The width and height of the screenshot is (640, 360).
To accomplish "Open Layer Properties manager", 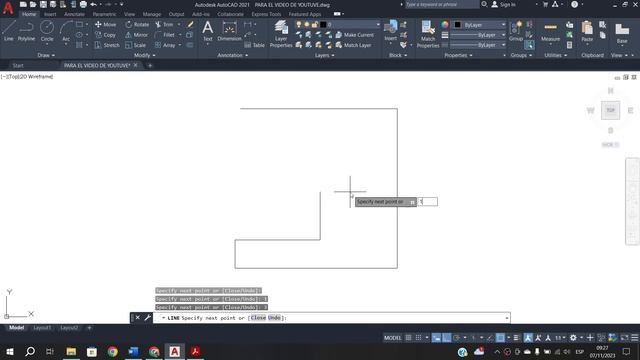I will [281, 34].
